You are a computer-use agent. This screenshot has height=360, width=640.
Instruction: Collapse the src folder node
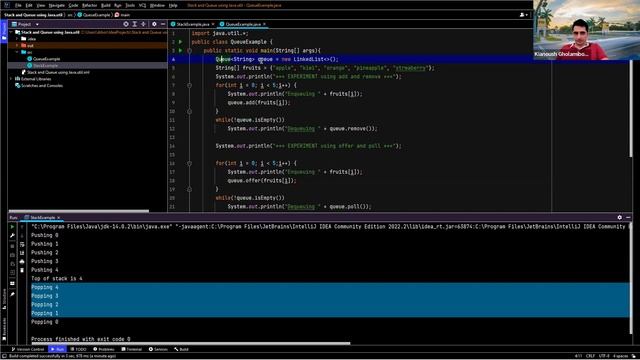coord(17,52)
